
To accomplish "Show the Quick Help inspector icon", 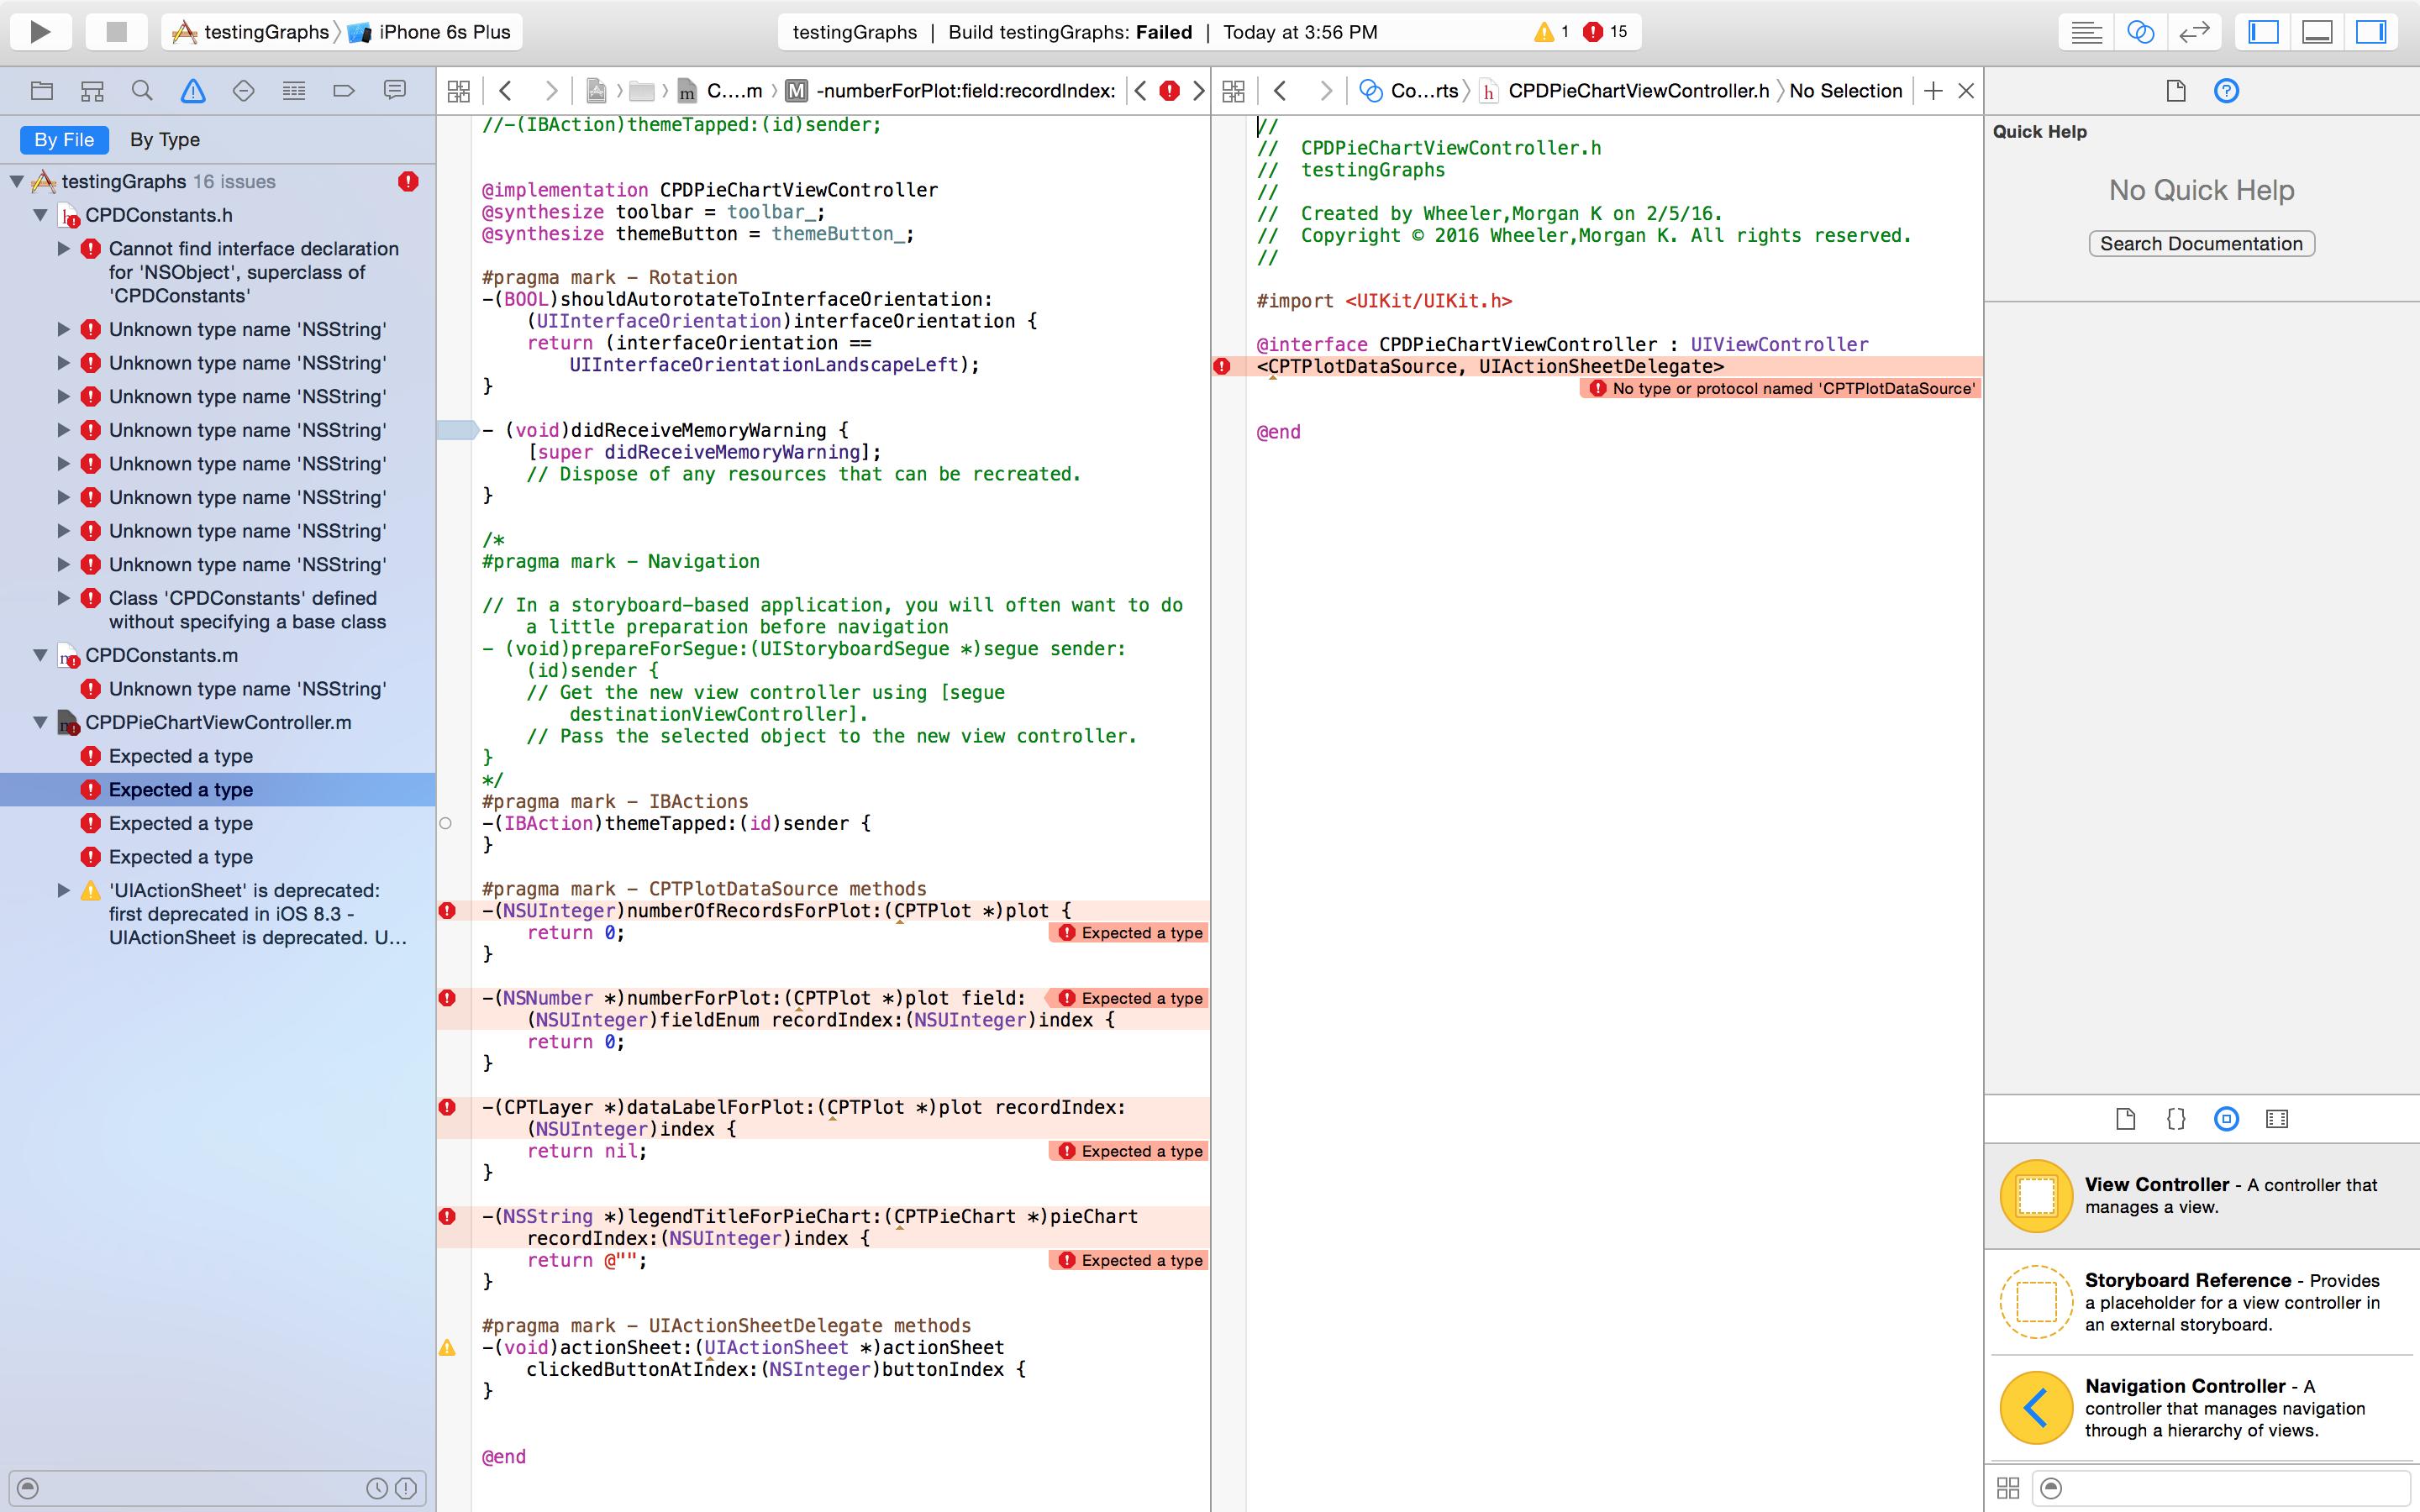I will coord(2226,91).
